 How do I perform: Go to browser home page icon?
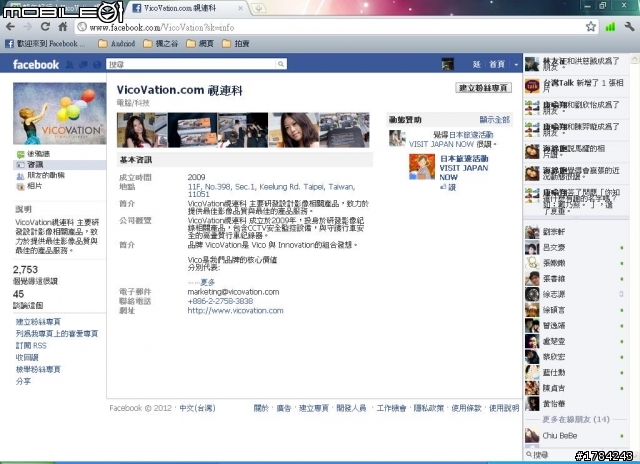tap(62, 27)
